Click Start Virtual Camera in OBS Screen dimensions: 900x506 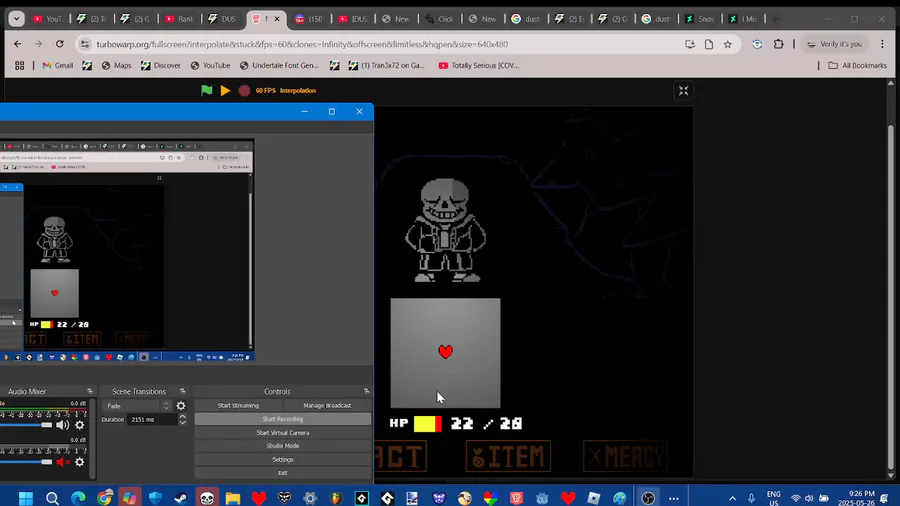click(283, 433)
